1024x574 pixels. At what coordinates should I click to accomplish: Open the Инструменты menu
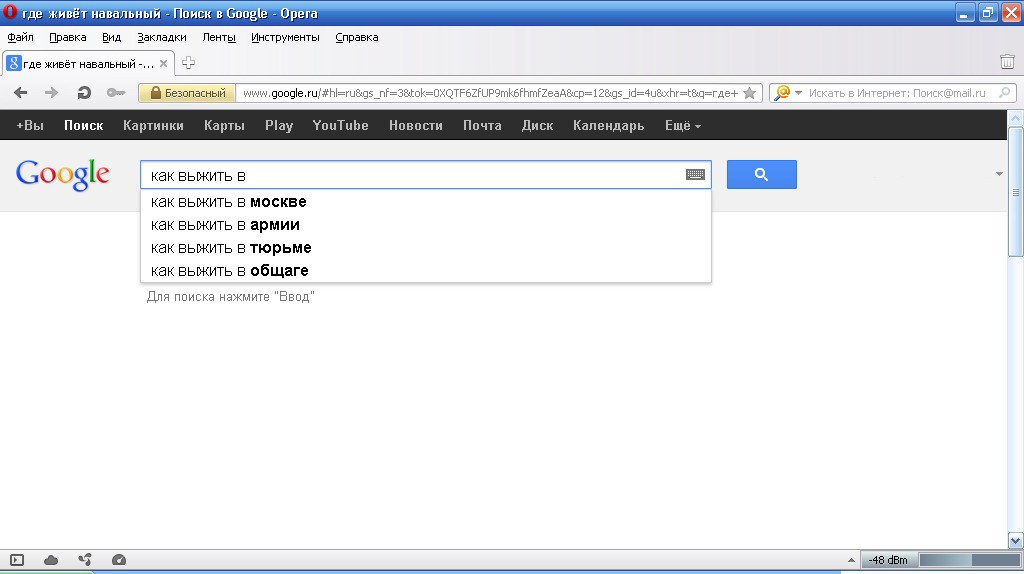click(x=285, y=37)
